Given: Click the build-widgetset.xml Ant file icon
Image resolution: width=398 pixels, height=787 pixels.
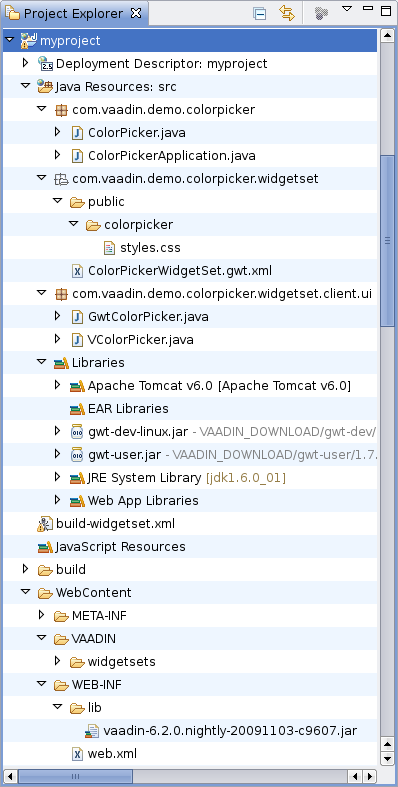Looking at the screenshot, I should pos(45,524).
